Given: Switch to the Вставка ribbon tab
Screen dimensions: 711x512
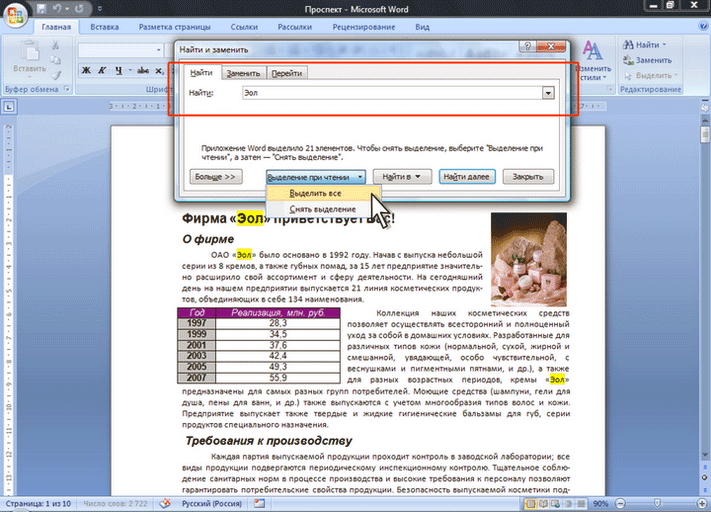Looking at the screenshot, I should (x=104, y=27).
